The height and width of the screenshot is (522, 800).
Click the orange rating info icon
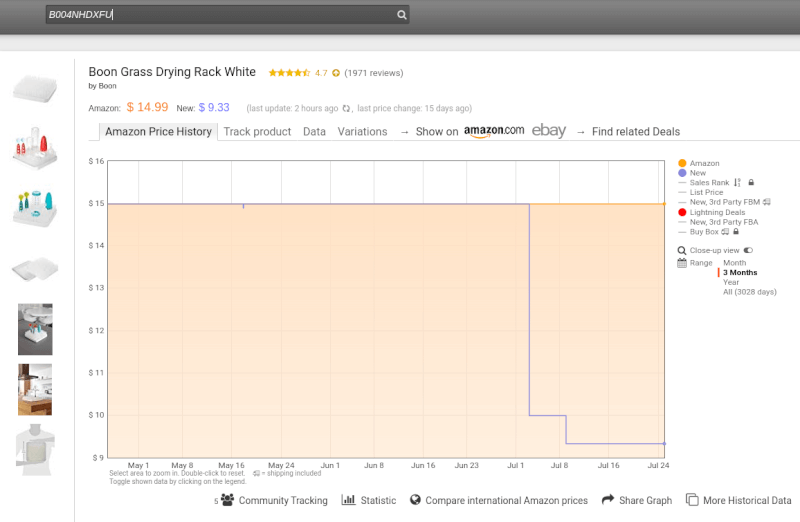pos(336,73)
